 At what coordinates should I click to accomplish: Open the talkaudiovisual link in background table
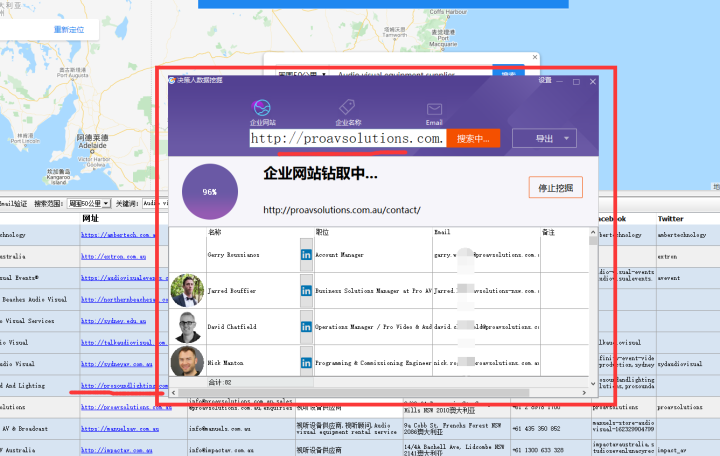click(x=124, y=342)
